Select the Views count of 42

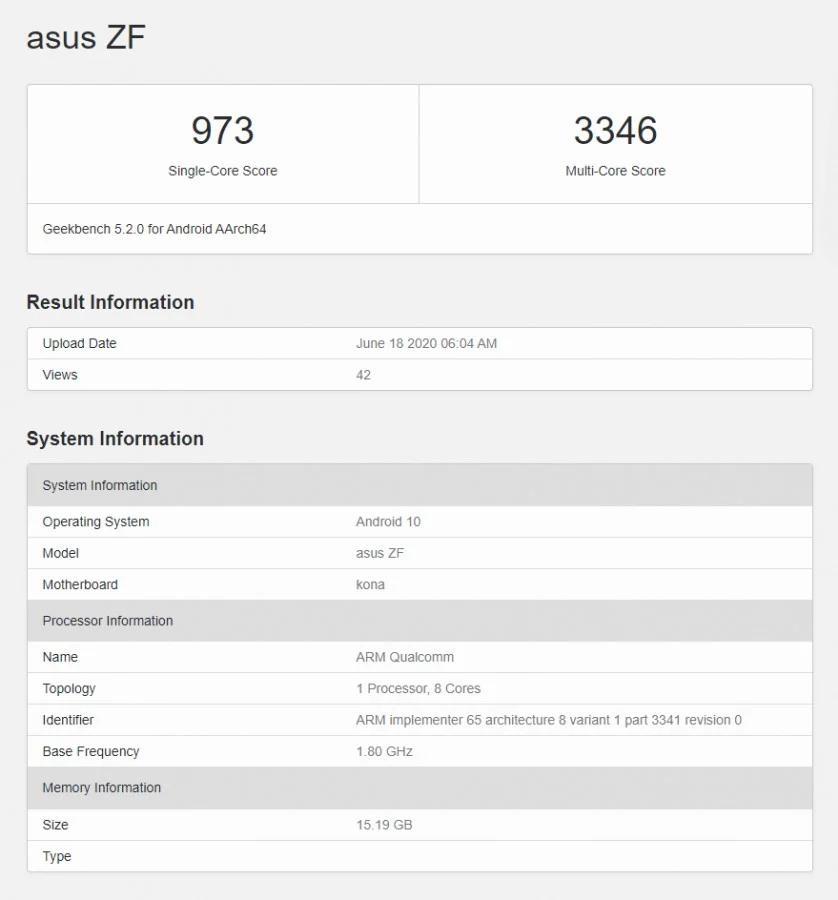tap(362, 374)
